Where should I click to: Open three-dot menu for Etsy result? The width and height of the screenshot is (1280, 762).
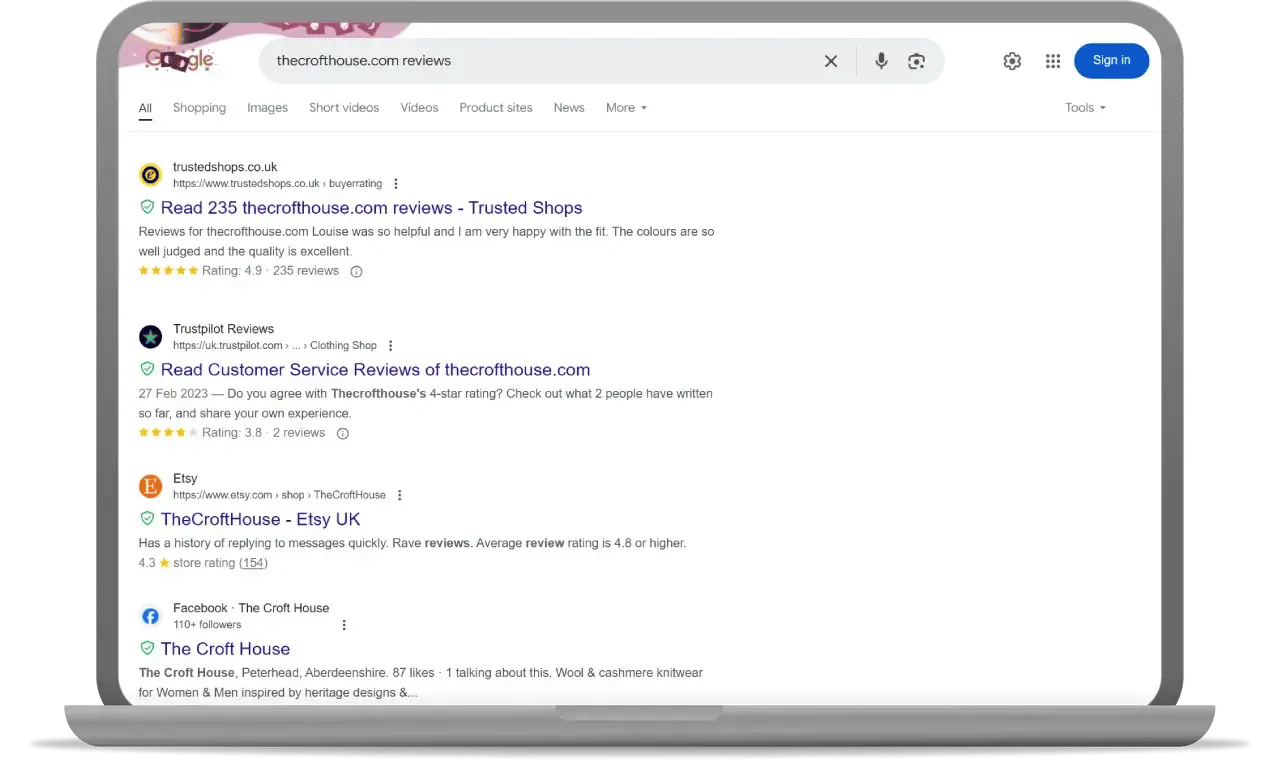(x=399, y=495)
